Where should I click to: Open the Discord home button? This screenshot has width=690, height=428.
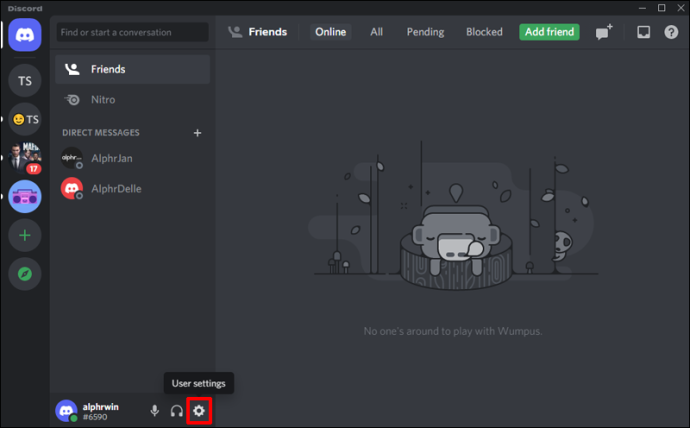tap(25, 35)
